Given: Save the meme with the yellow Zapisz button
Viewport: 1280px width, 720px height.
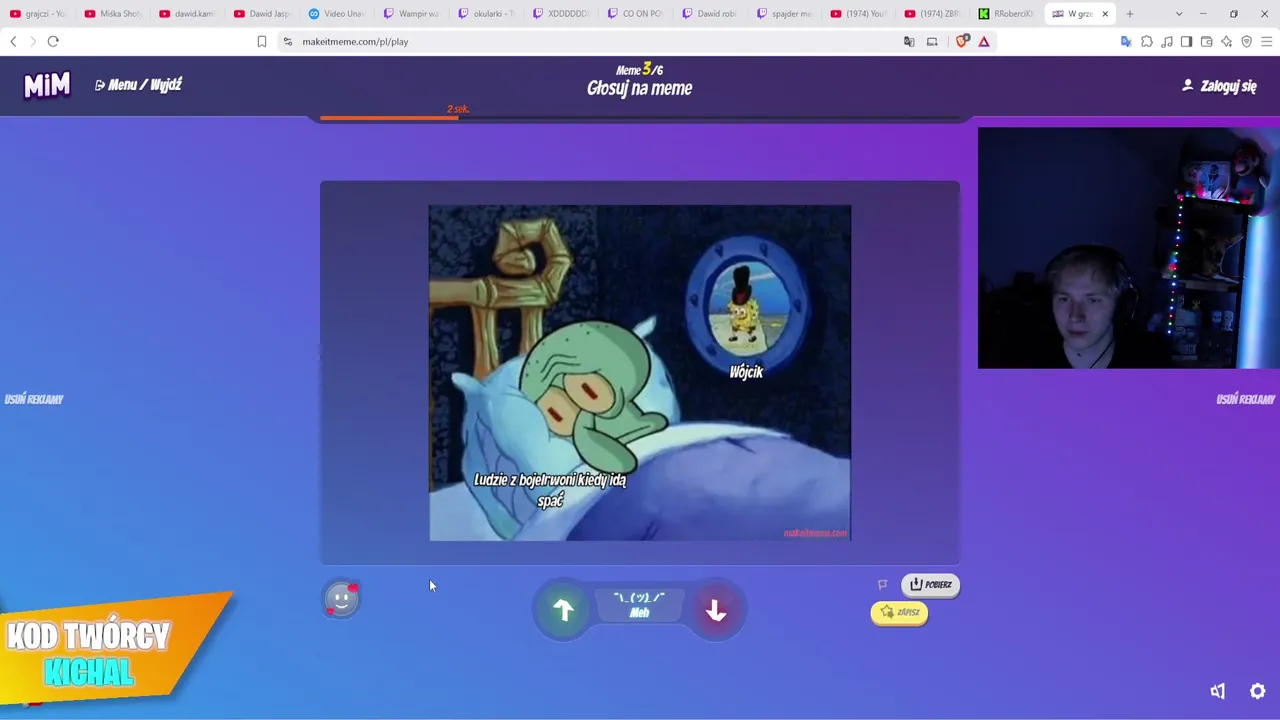Looking at the screenshot, I should coord(899,612).
